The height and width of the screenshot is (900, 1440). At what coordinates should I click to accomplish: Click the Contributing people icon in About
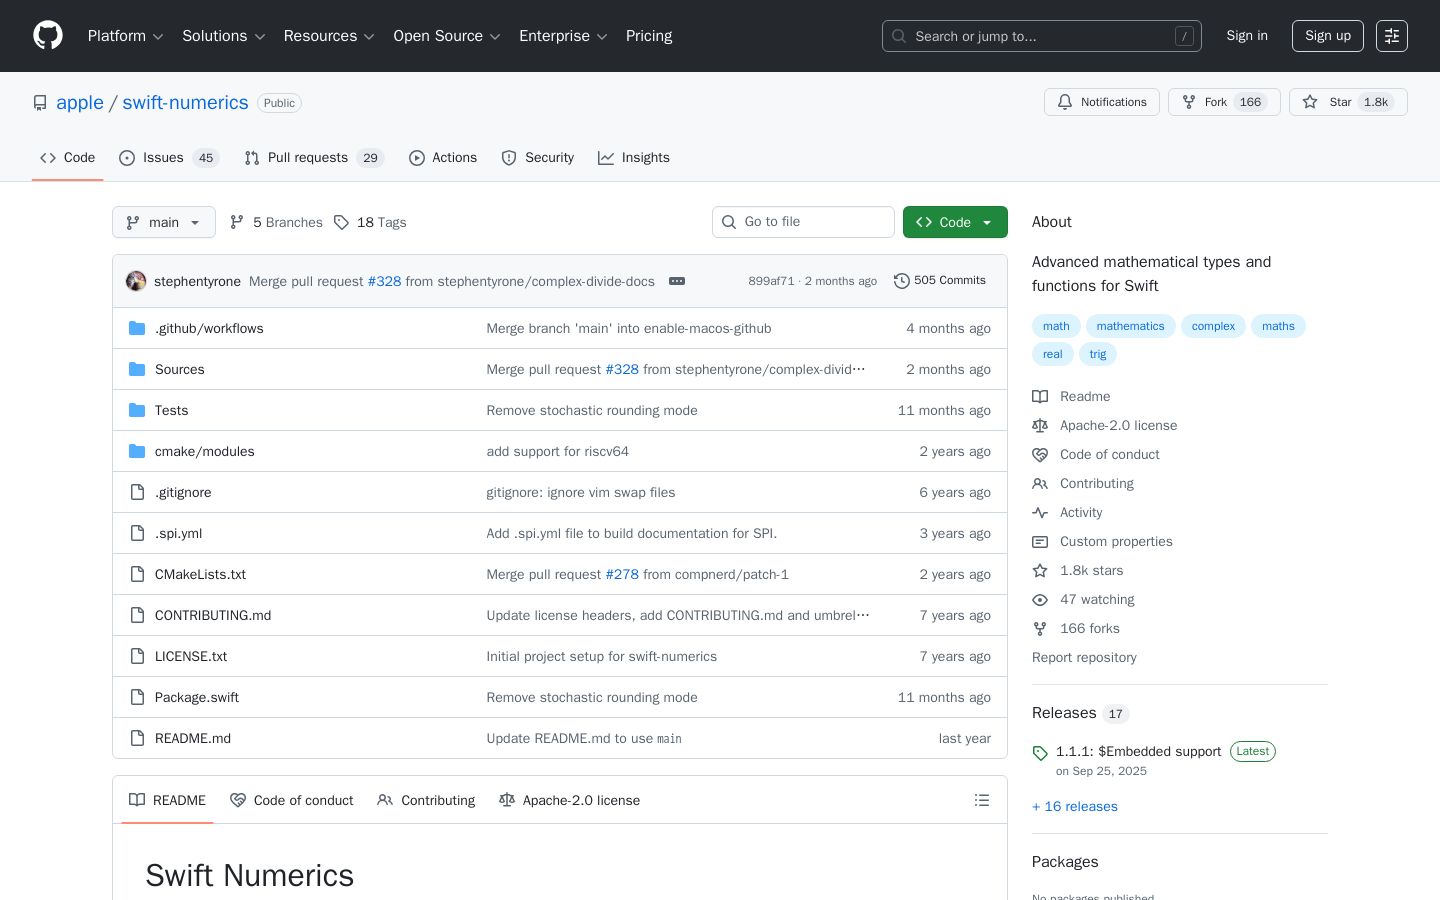(x=1040, y=484)
